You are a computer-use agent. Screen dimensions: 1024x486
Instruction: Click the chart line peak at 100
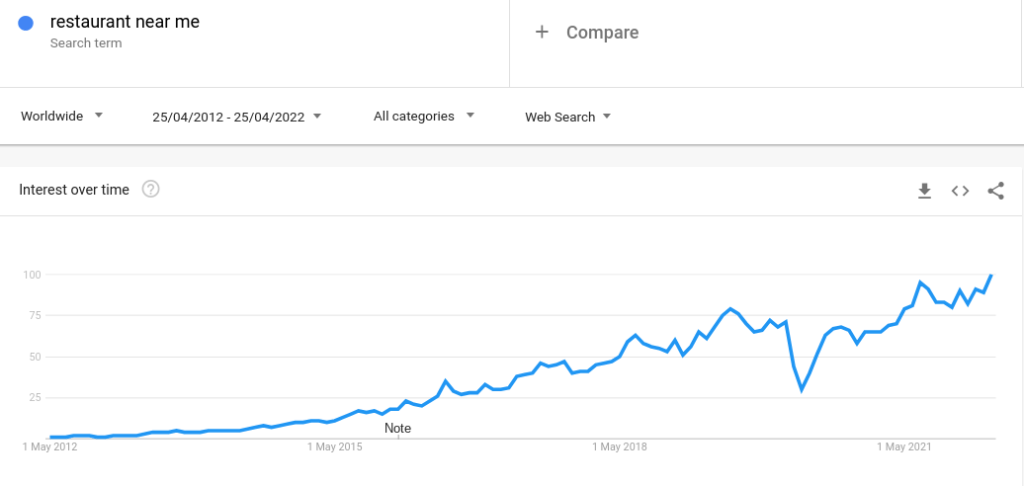(991, 275)
